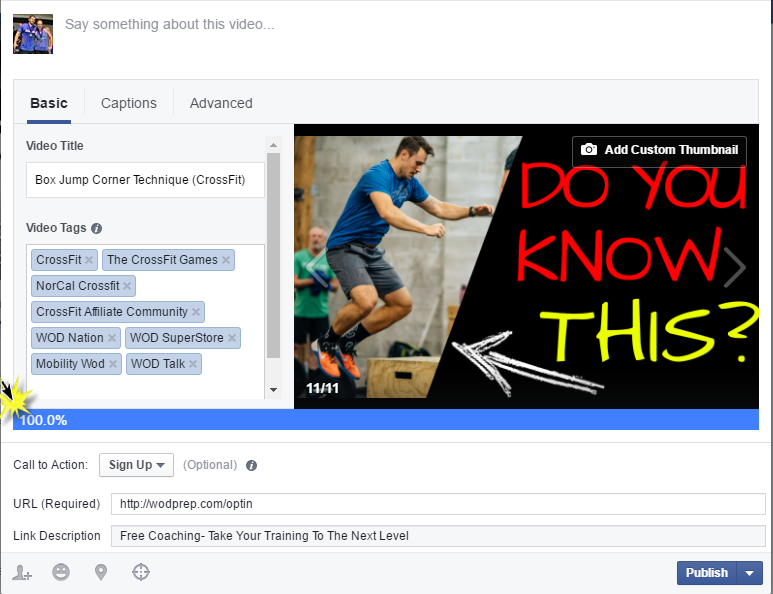Viewport: 773px width, 594px height.
Task: Publish the video post
Action: click(x=707, y=573)
